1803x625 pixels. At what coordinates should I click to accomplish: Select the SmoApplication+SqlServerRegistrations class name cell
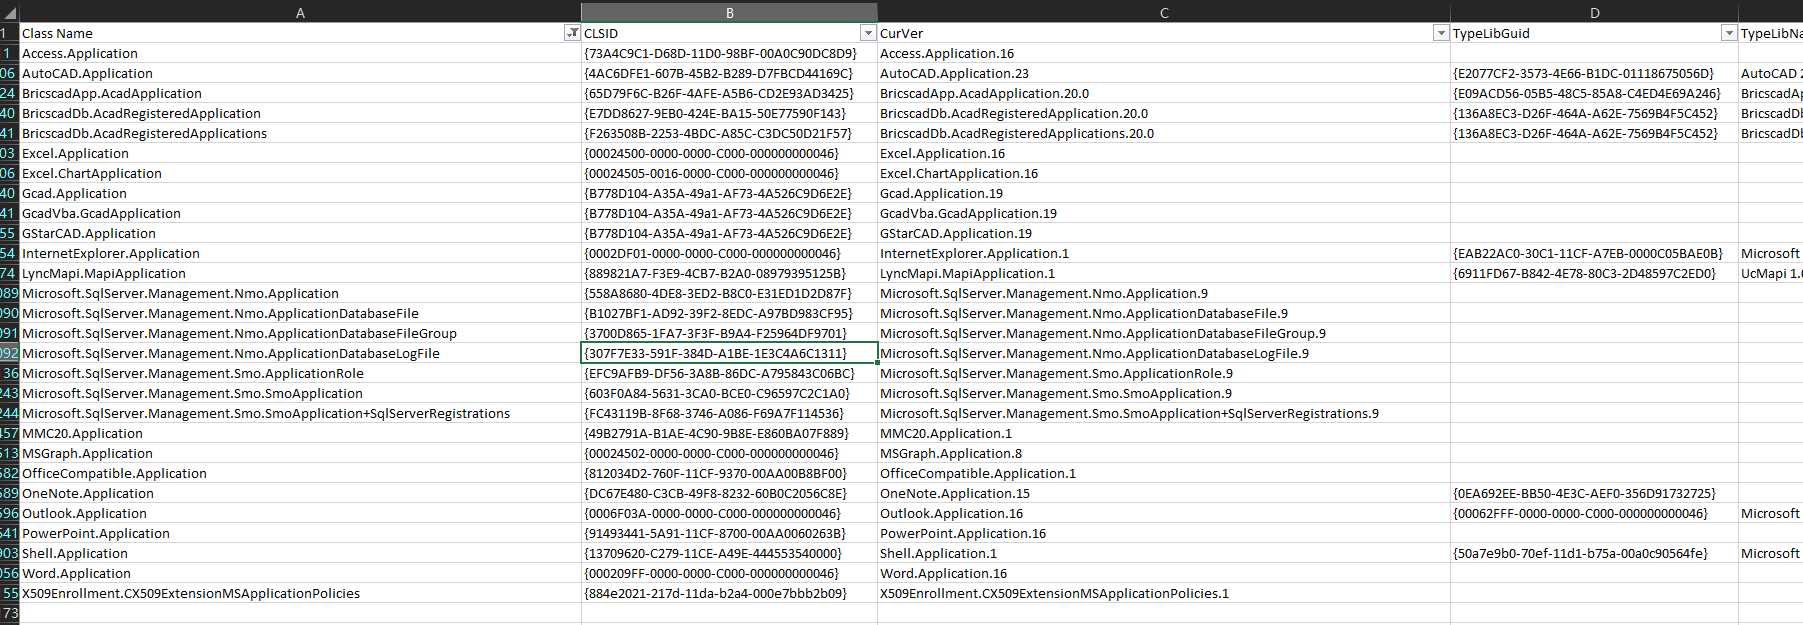(300, 413)
